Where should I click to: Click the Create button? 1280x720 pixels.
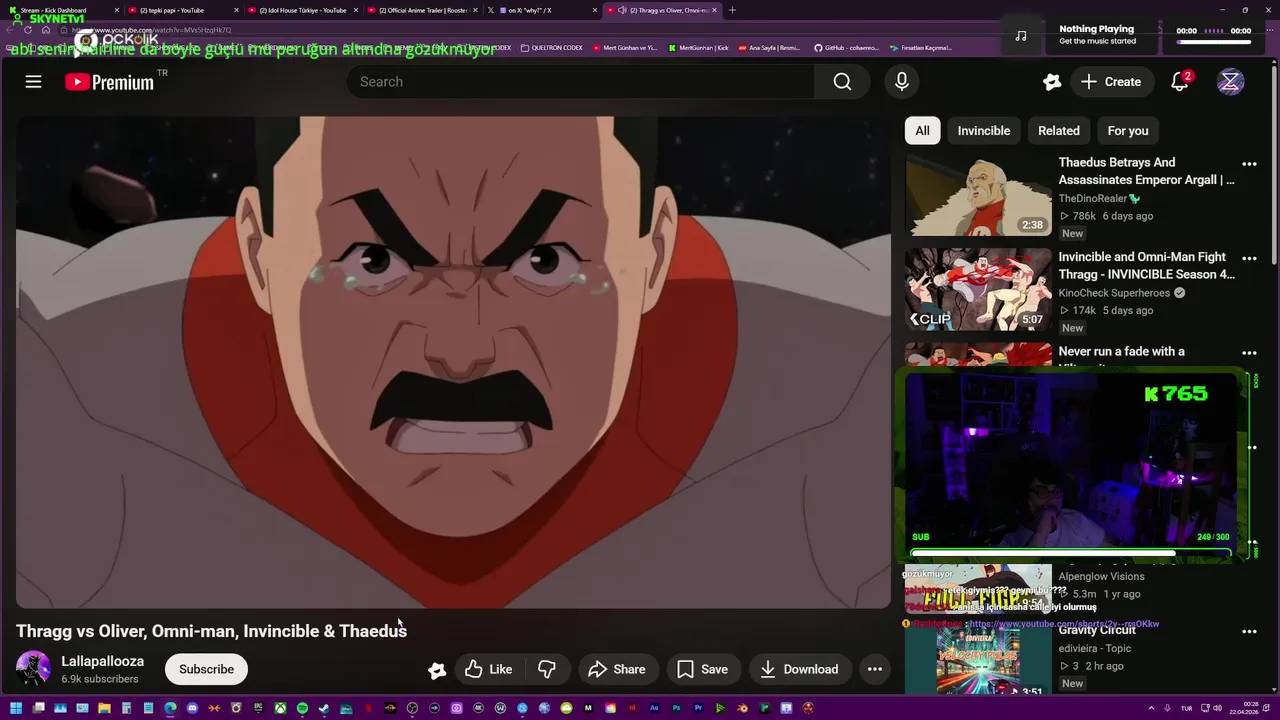pyautogui.click(x=1110, y=82)
